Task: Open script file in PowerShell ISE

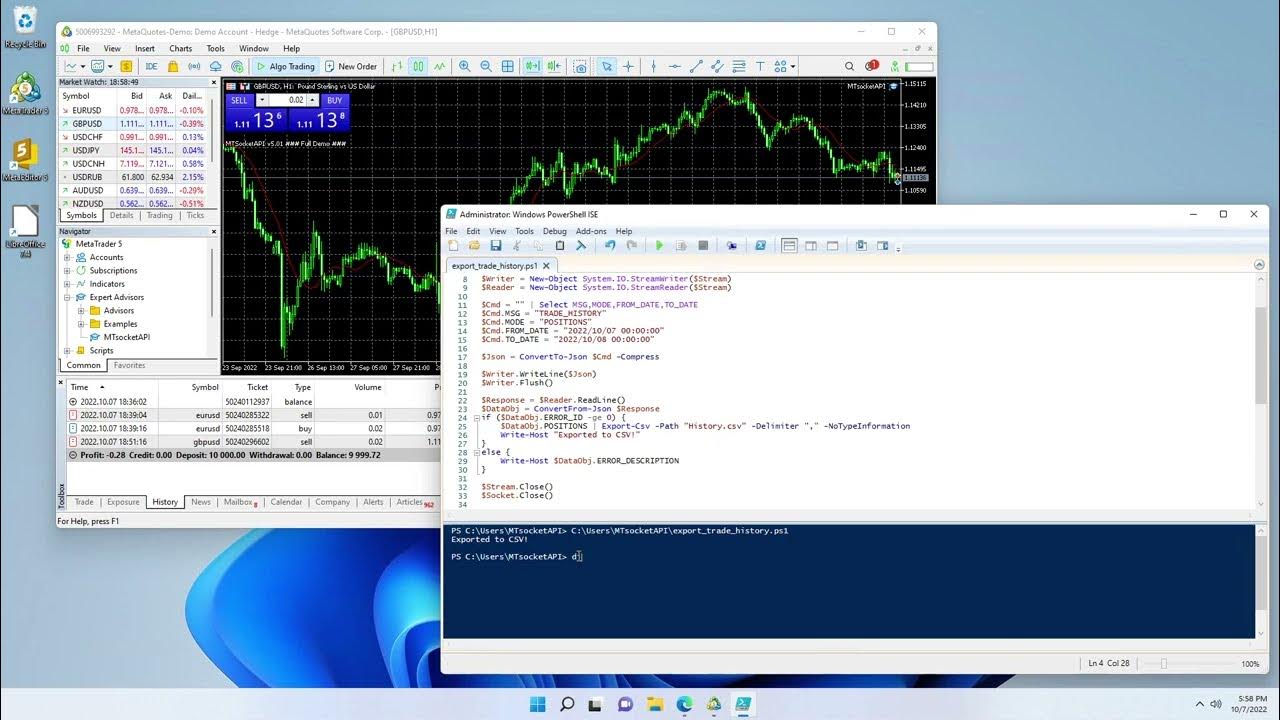Action: click(x=474, y=246)
